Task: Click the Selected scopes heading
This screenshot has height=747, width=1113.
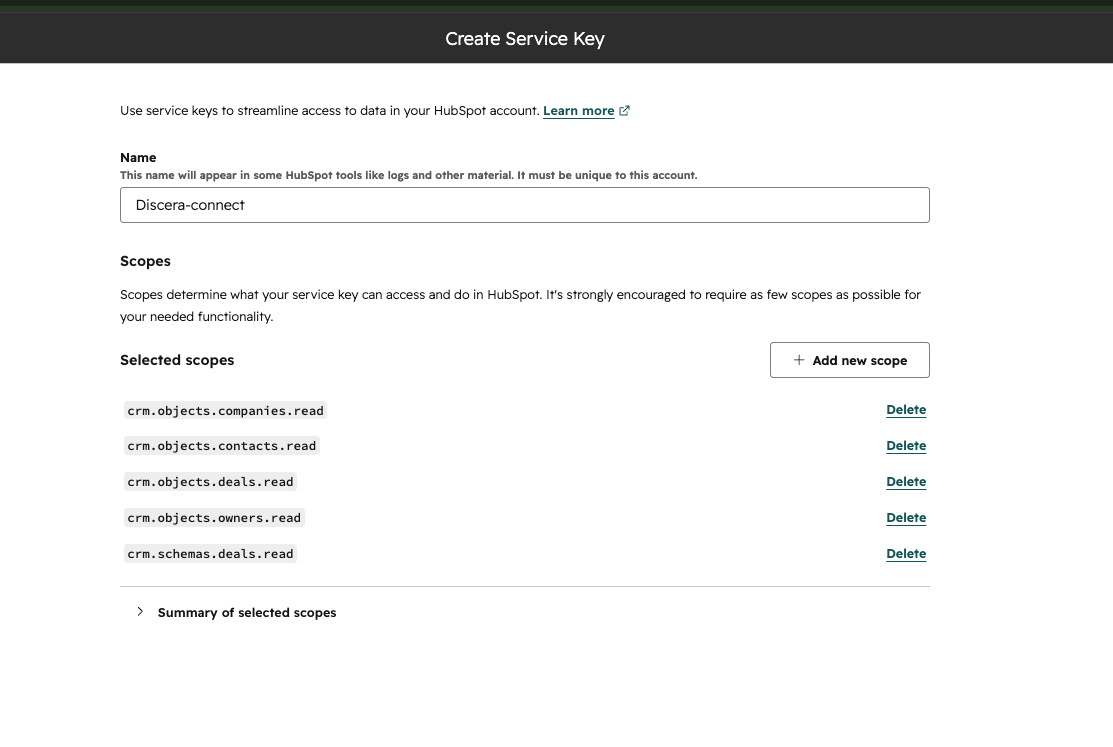Action: pyautogui.click(x=177, y=360)
